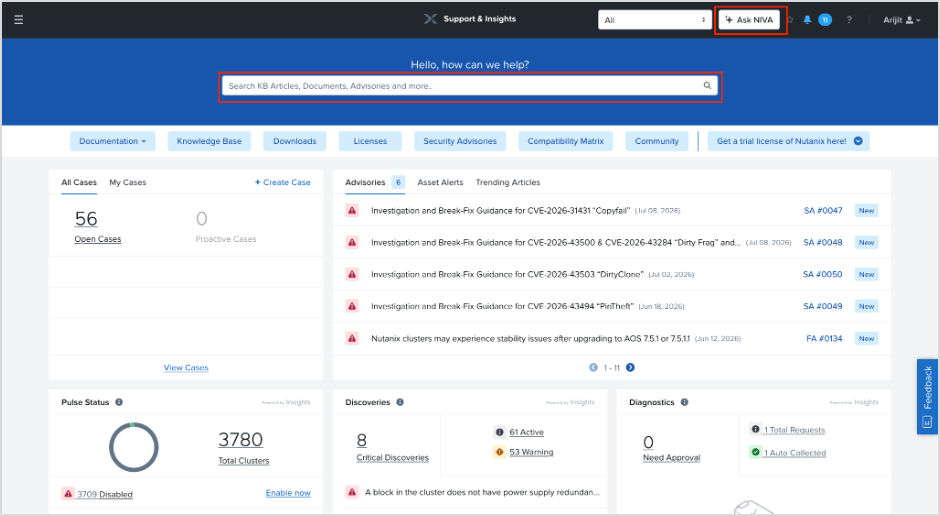The image size is (940, 516).
Task: Open advisory SA #0047
Action: pos(822,210)
